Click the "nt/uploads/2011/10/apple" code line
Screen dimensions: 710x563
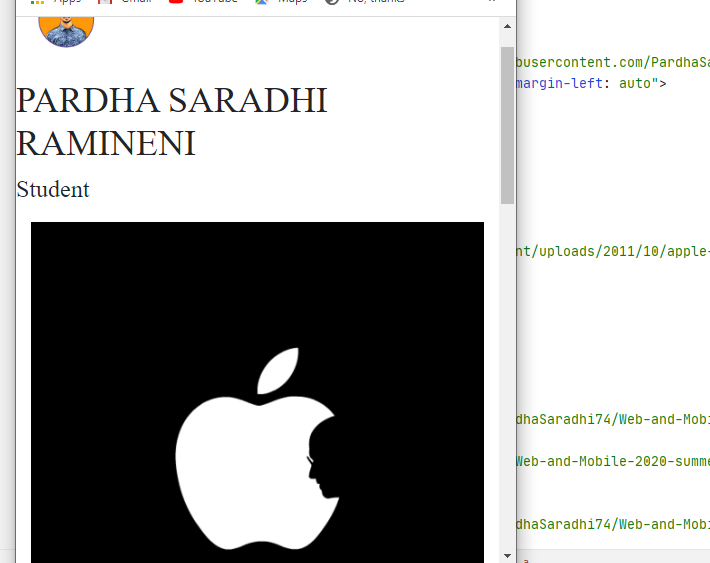[613, 251]
